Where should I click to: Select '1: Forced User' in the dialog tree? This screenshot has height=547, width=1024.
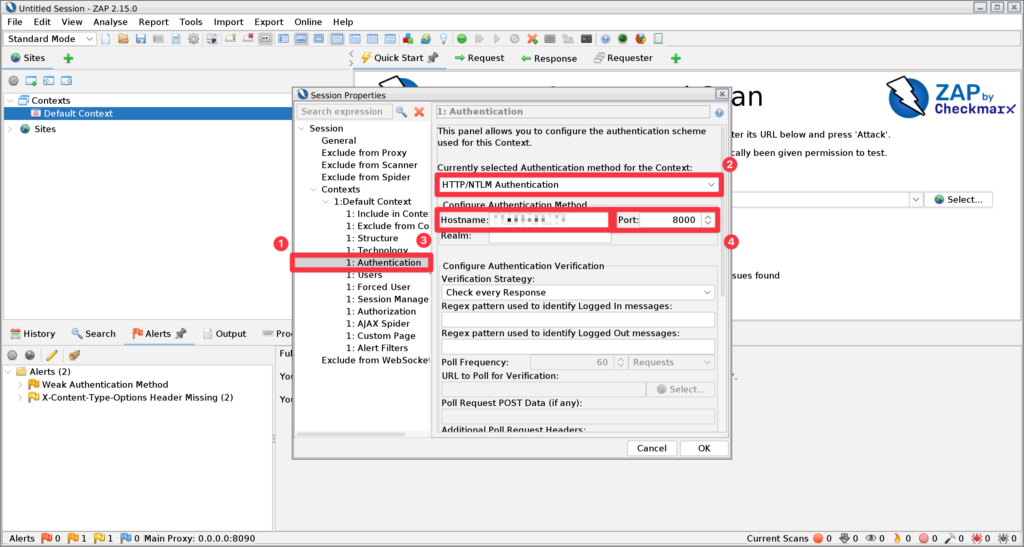click(x=378, y=287)
